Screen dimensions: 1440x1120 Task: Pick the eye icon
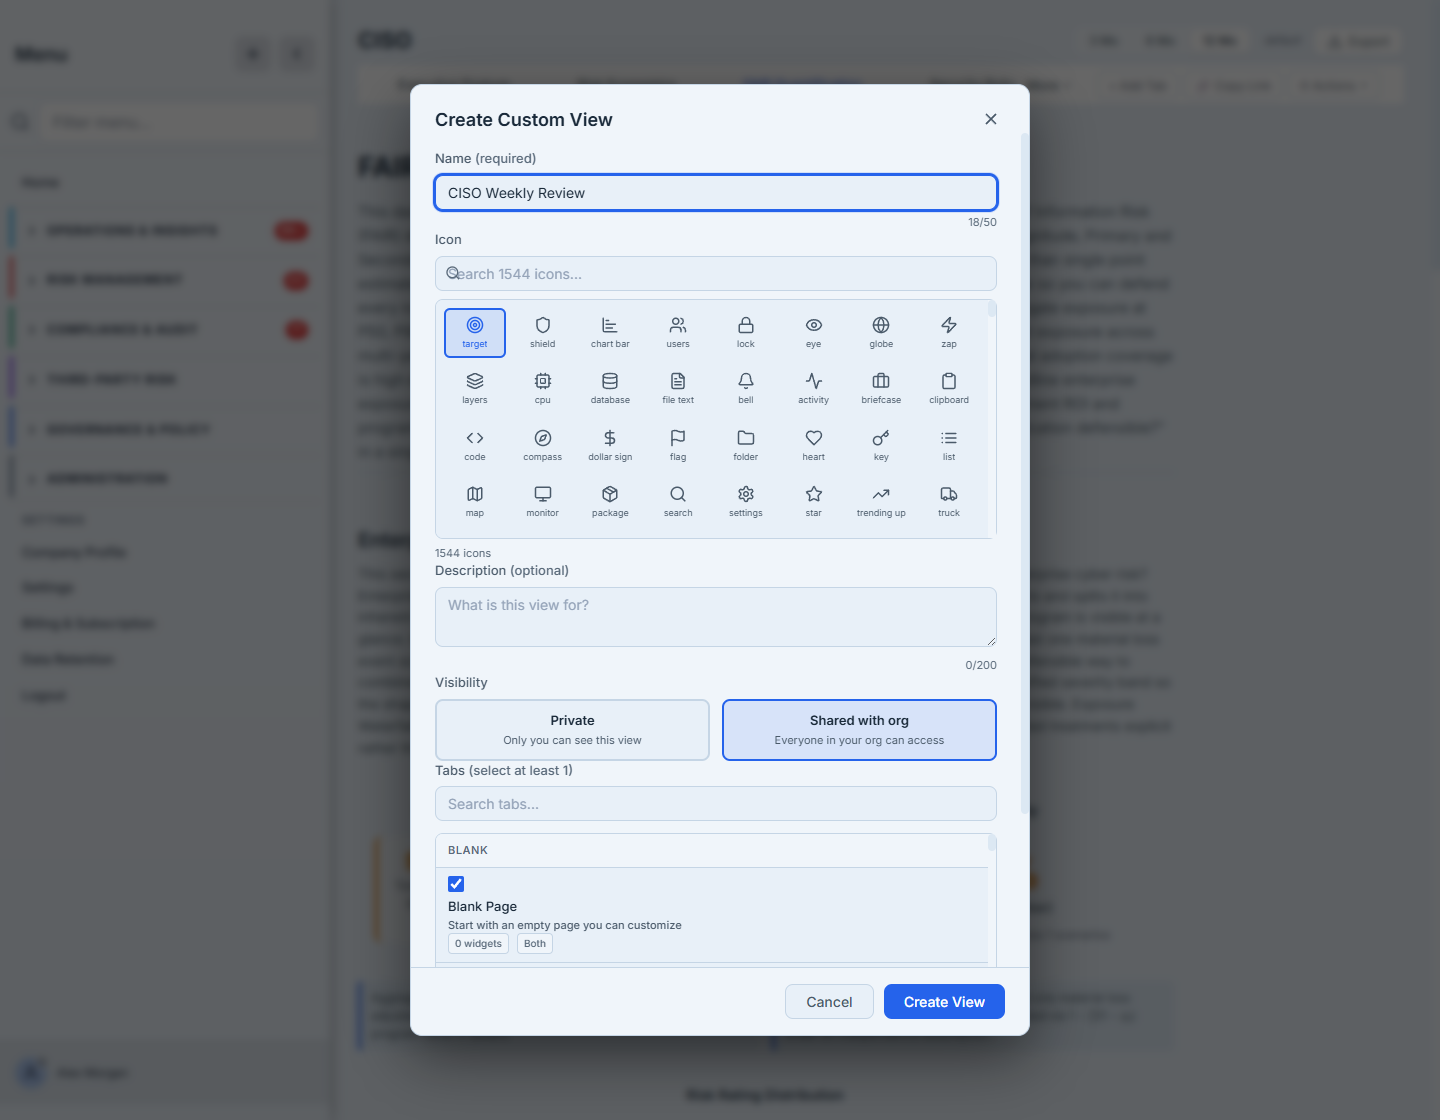pyautogui.click(x=814, y=333)
